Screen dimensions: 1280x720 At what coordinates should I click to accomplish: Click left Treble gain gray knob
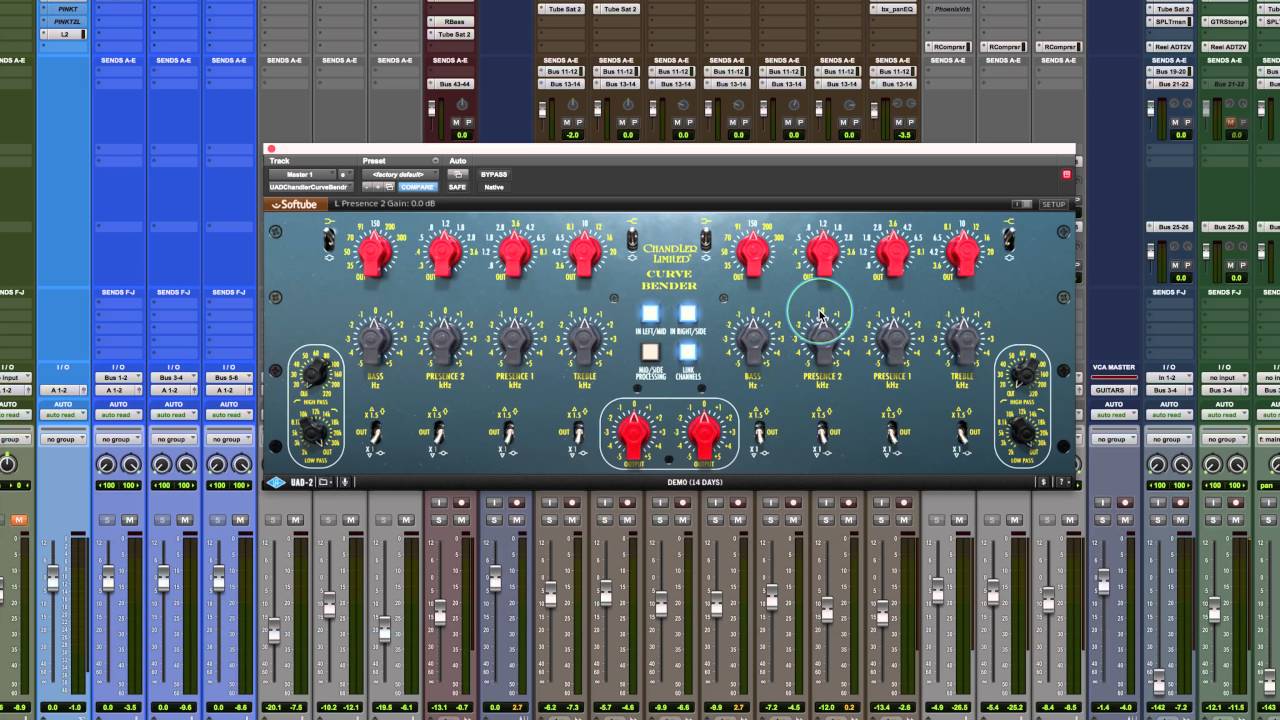(584, 342)
